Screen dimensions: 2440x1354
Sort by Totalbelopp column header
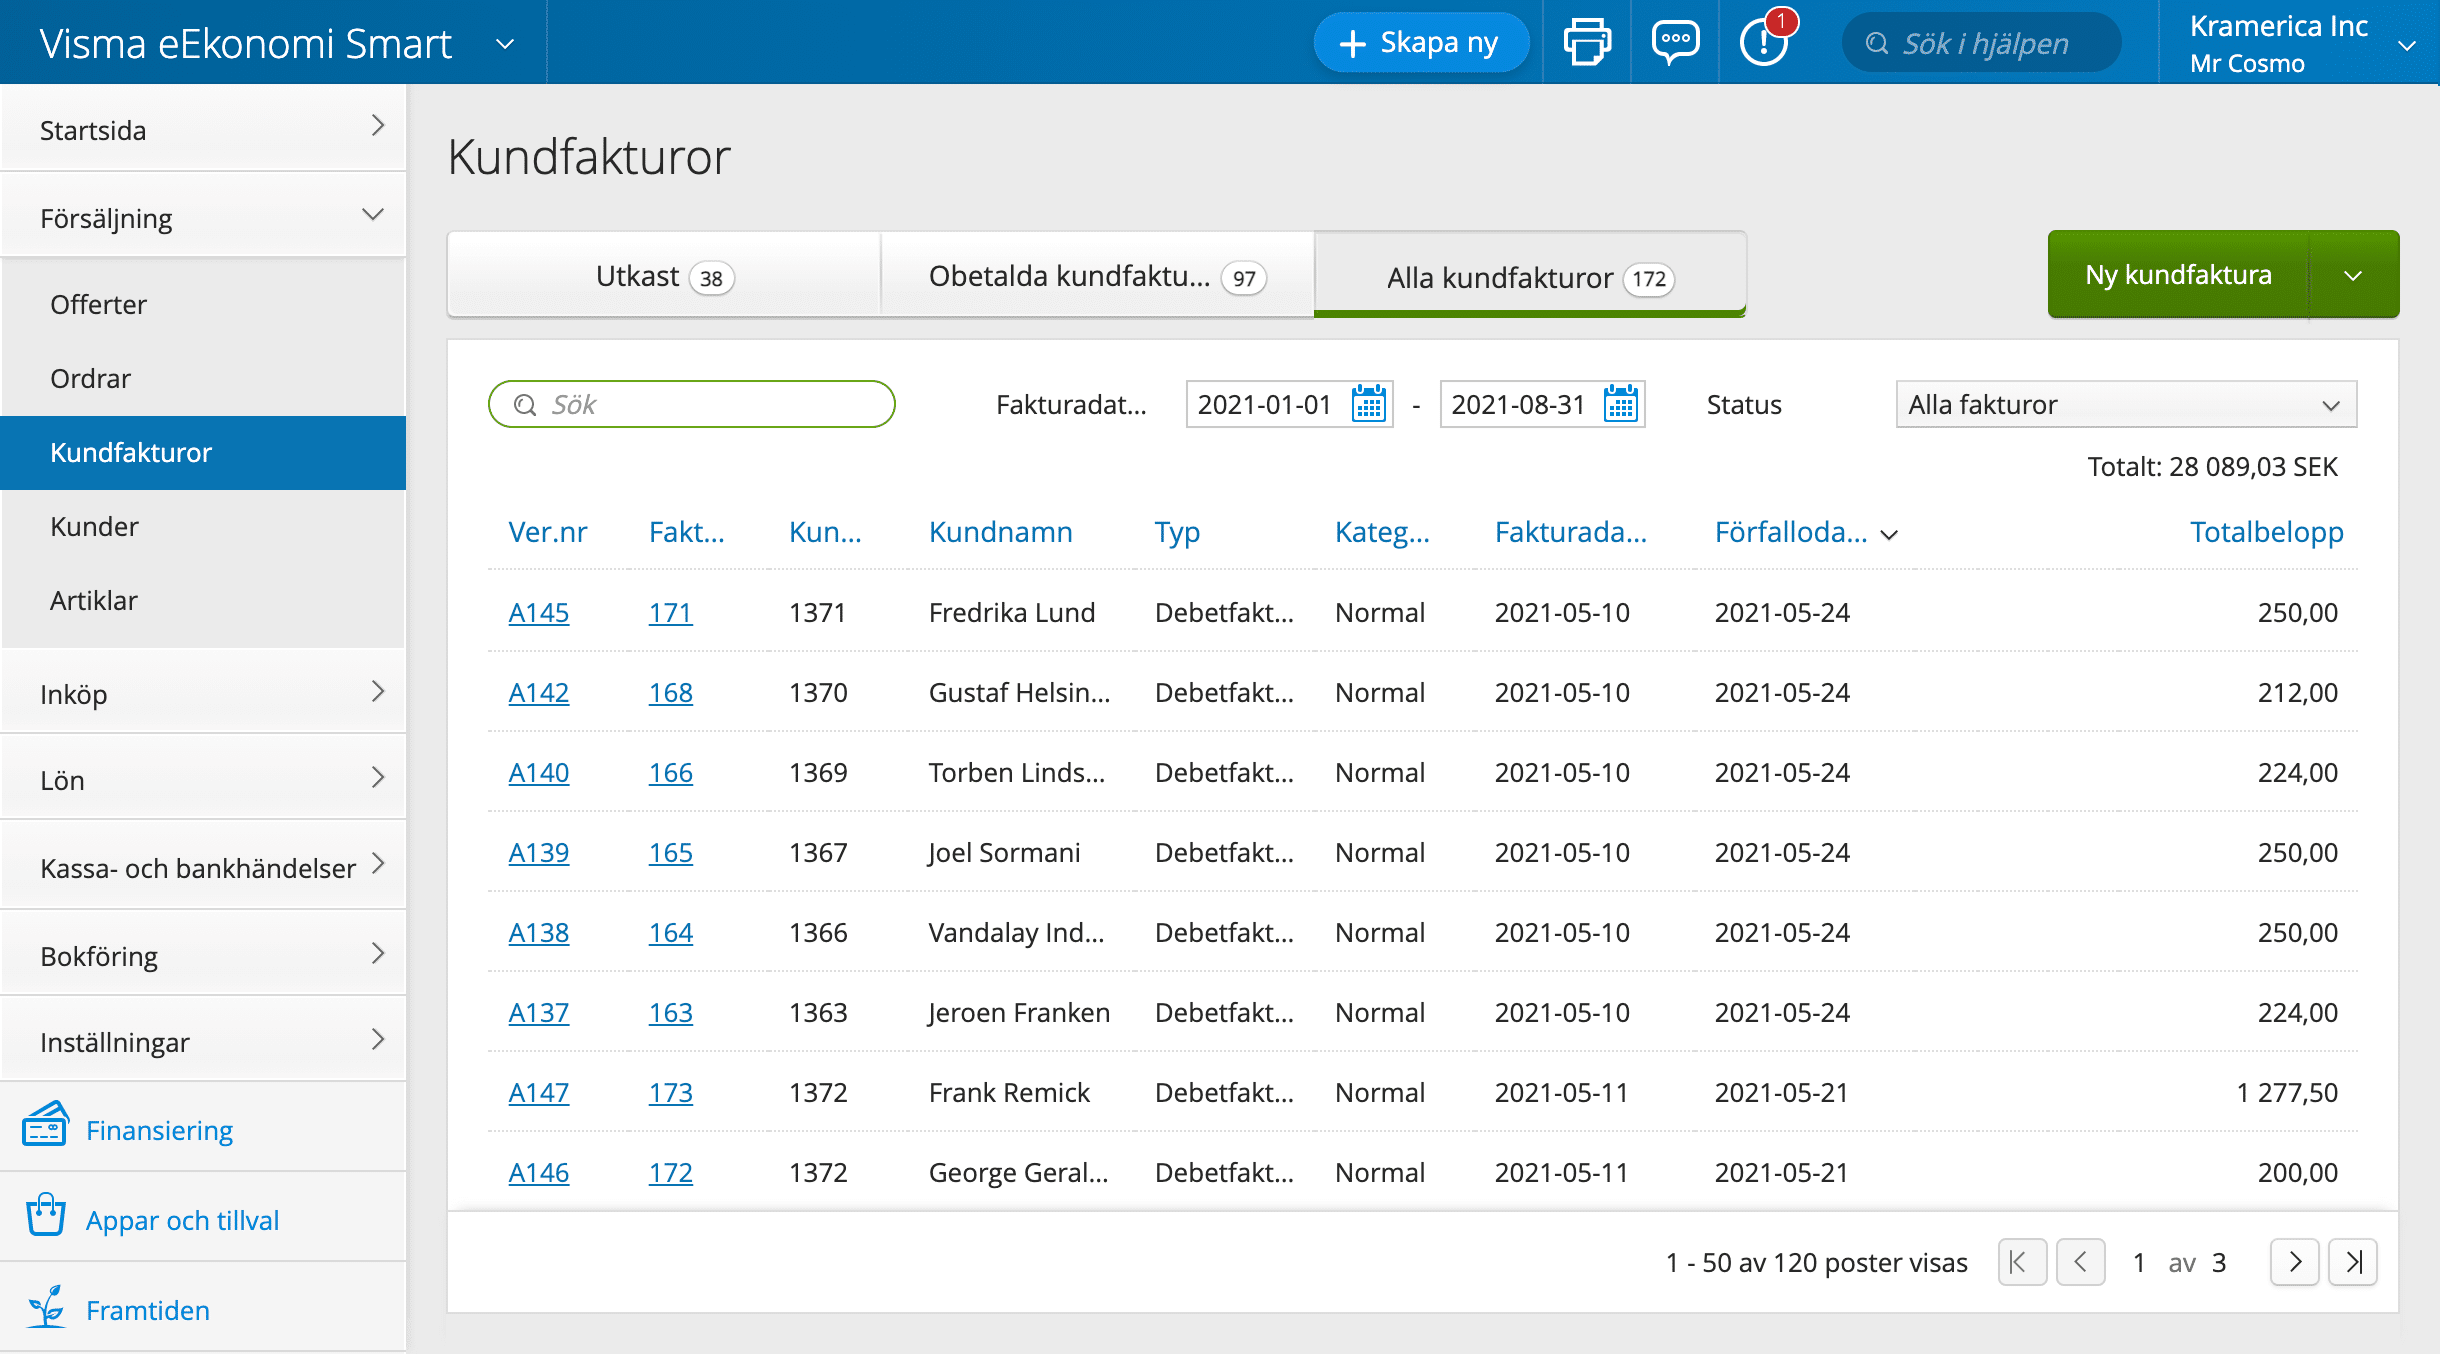pos(2265,532)
